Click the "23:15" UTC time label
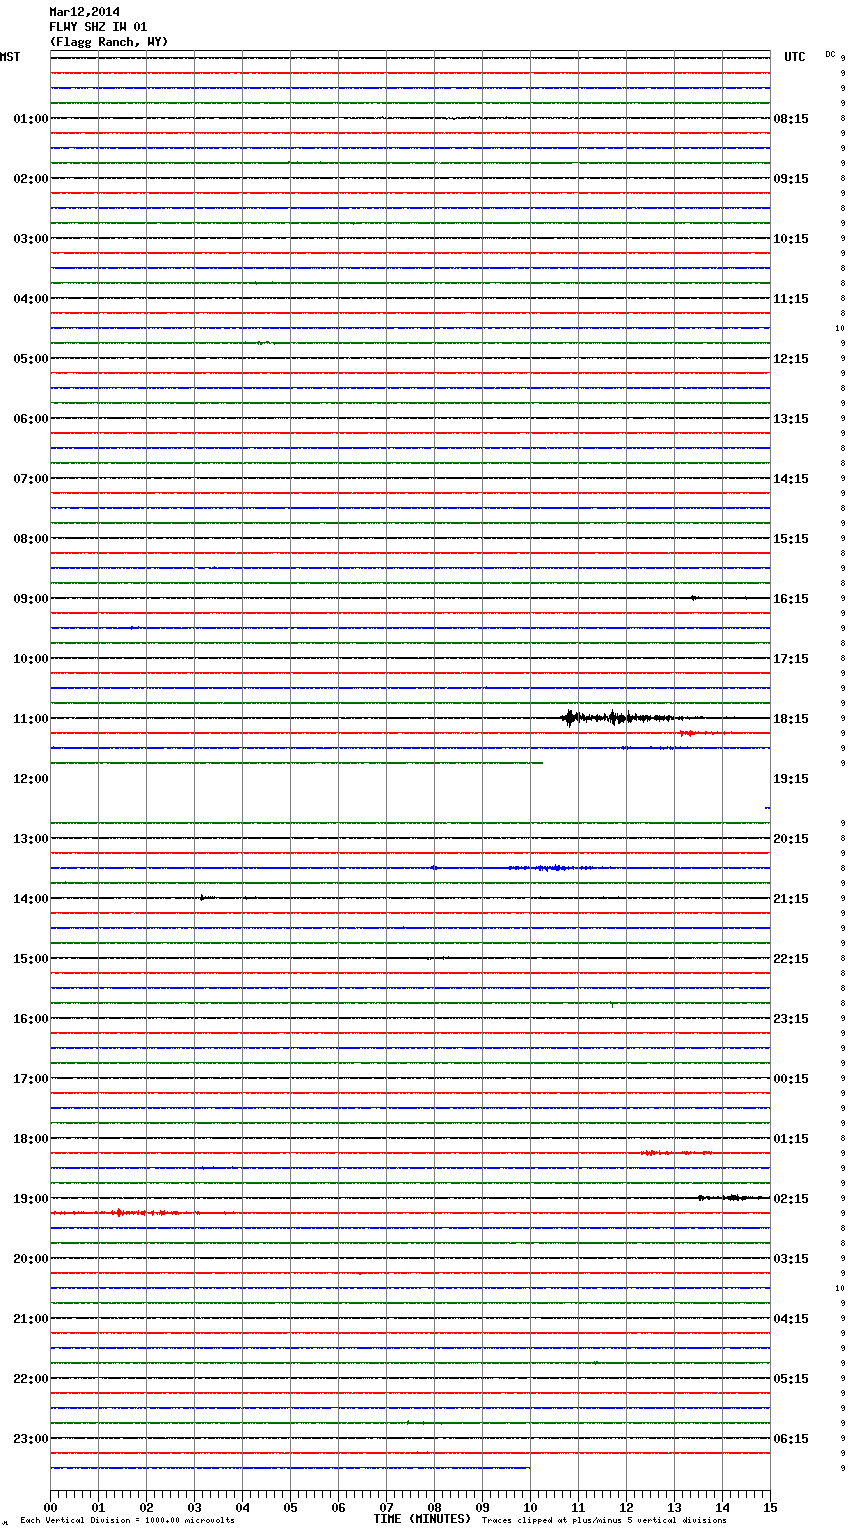850x1534 pixels. pyautogui.click(x=791, y=1019)
